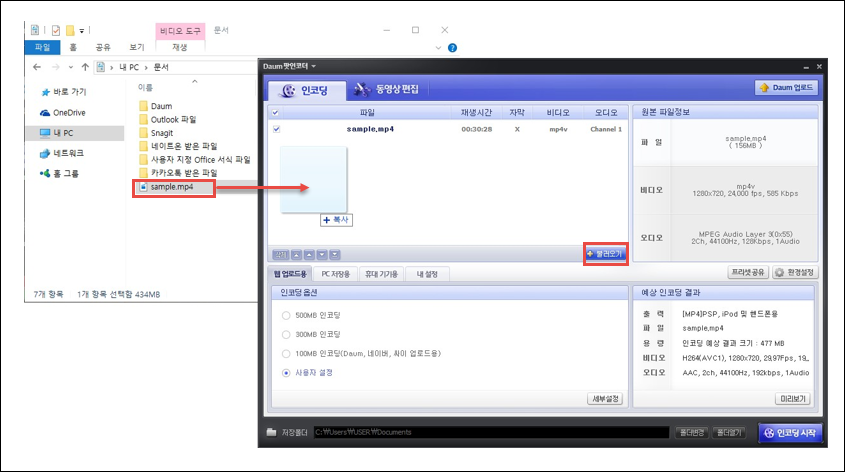
Task: Click the 미리보기 preview button
Action: tap(792, 399)
